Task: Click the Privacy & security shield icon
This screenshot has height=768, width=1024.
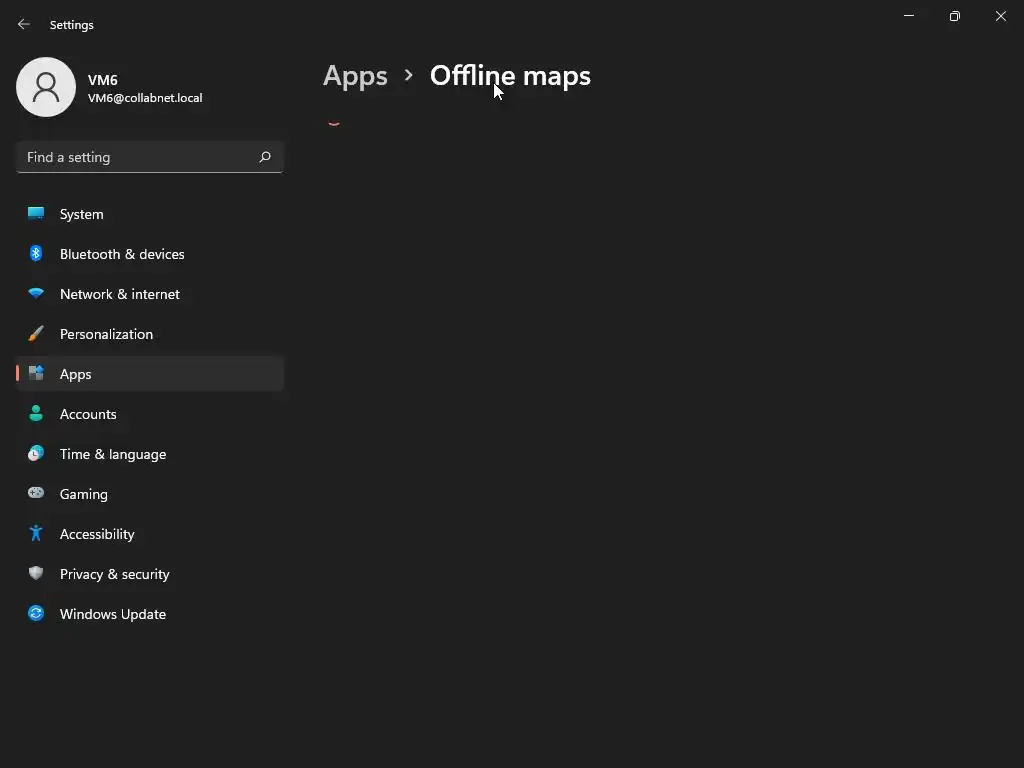Action: pos(36,574)
